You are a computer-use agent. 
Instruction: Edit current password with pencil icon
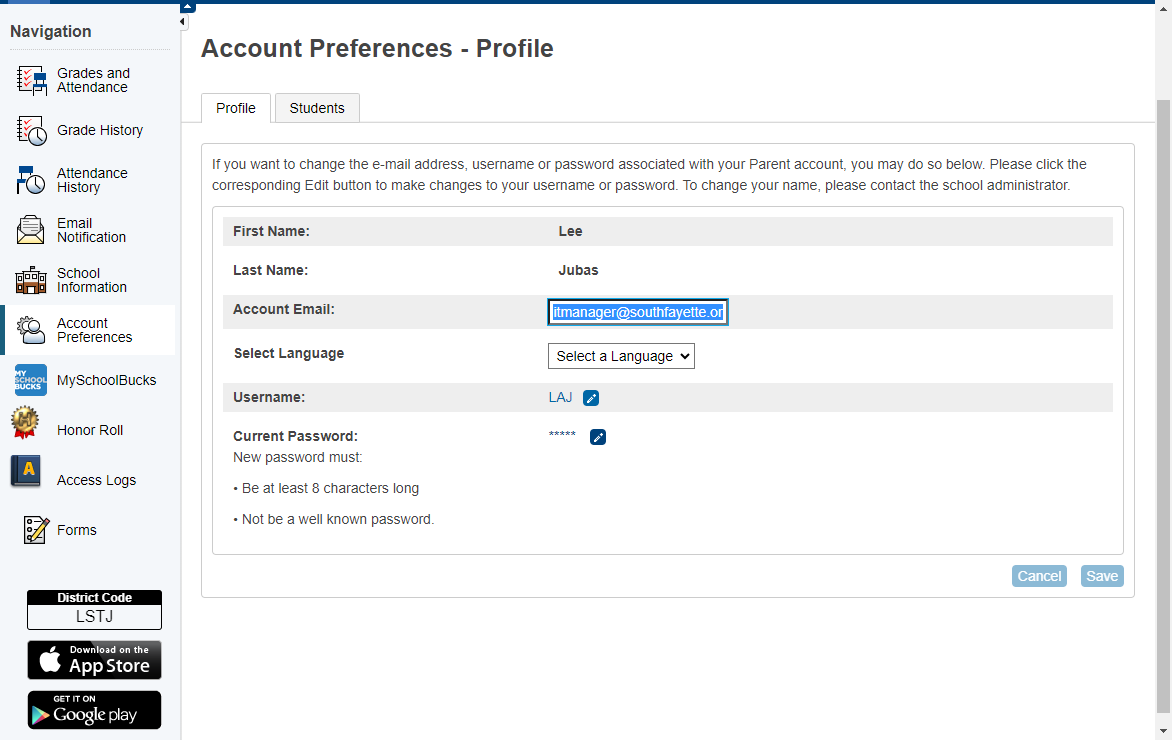click(598, 437)
